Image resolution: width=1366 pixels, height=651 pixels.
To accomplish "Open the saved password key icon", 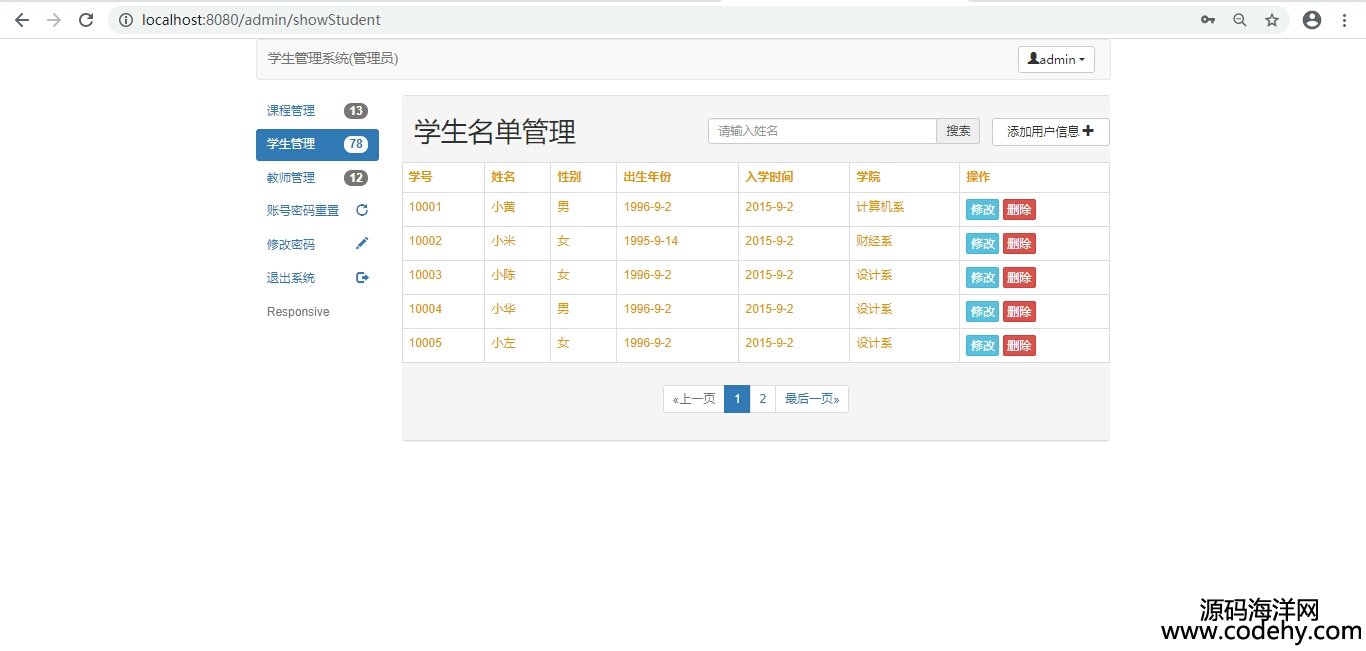I will coord(1208,20).
